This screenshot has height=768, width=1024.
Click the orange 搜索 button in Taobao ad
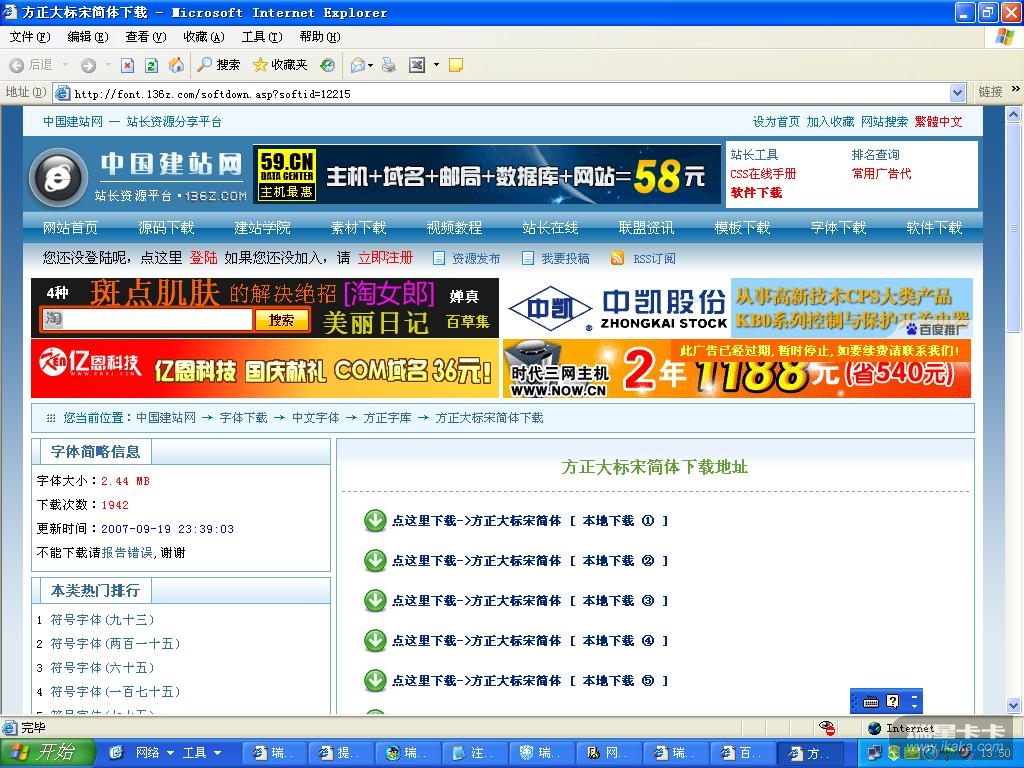(281, 320)
